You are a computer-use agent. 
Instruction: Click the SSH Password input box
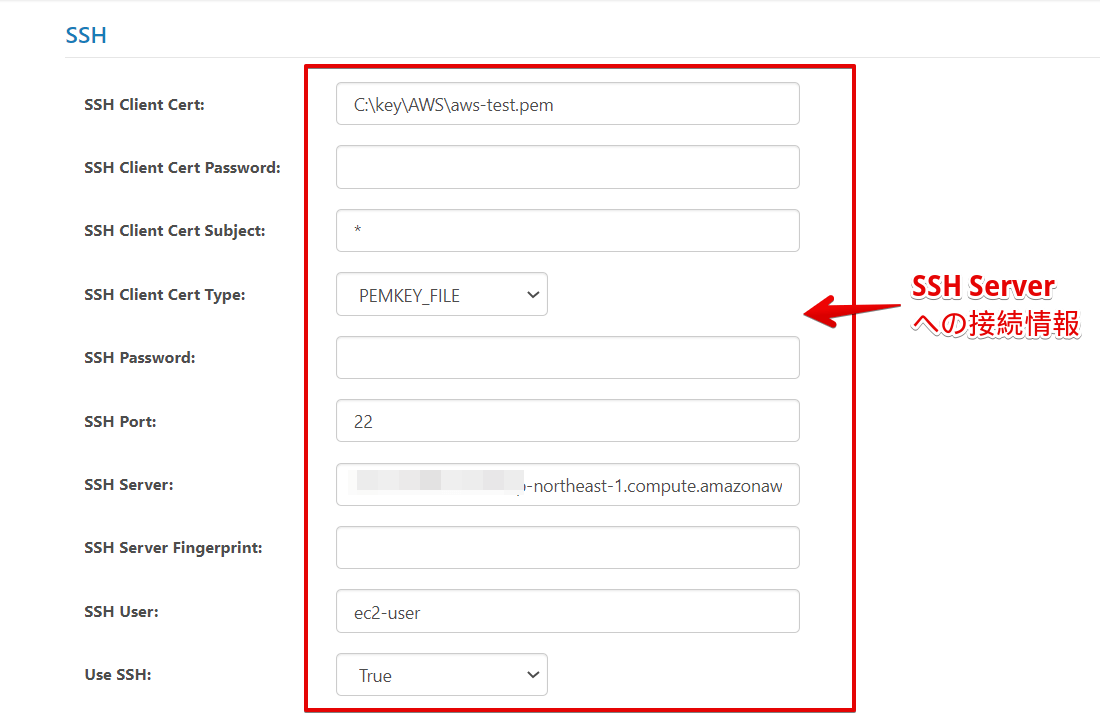pos(567,358)
